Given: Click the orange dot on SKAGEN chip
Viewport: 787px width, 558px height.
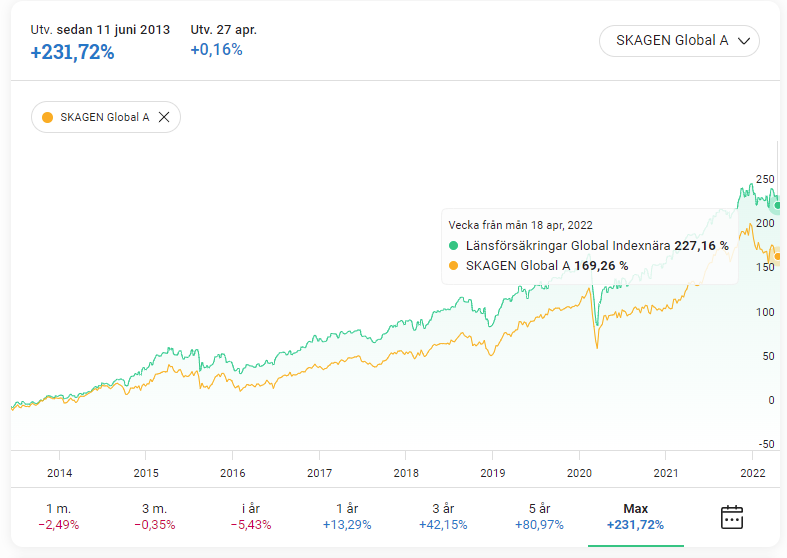Looking at the screenshot, I should [47, 117].
